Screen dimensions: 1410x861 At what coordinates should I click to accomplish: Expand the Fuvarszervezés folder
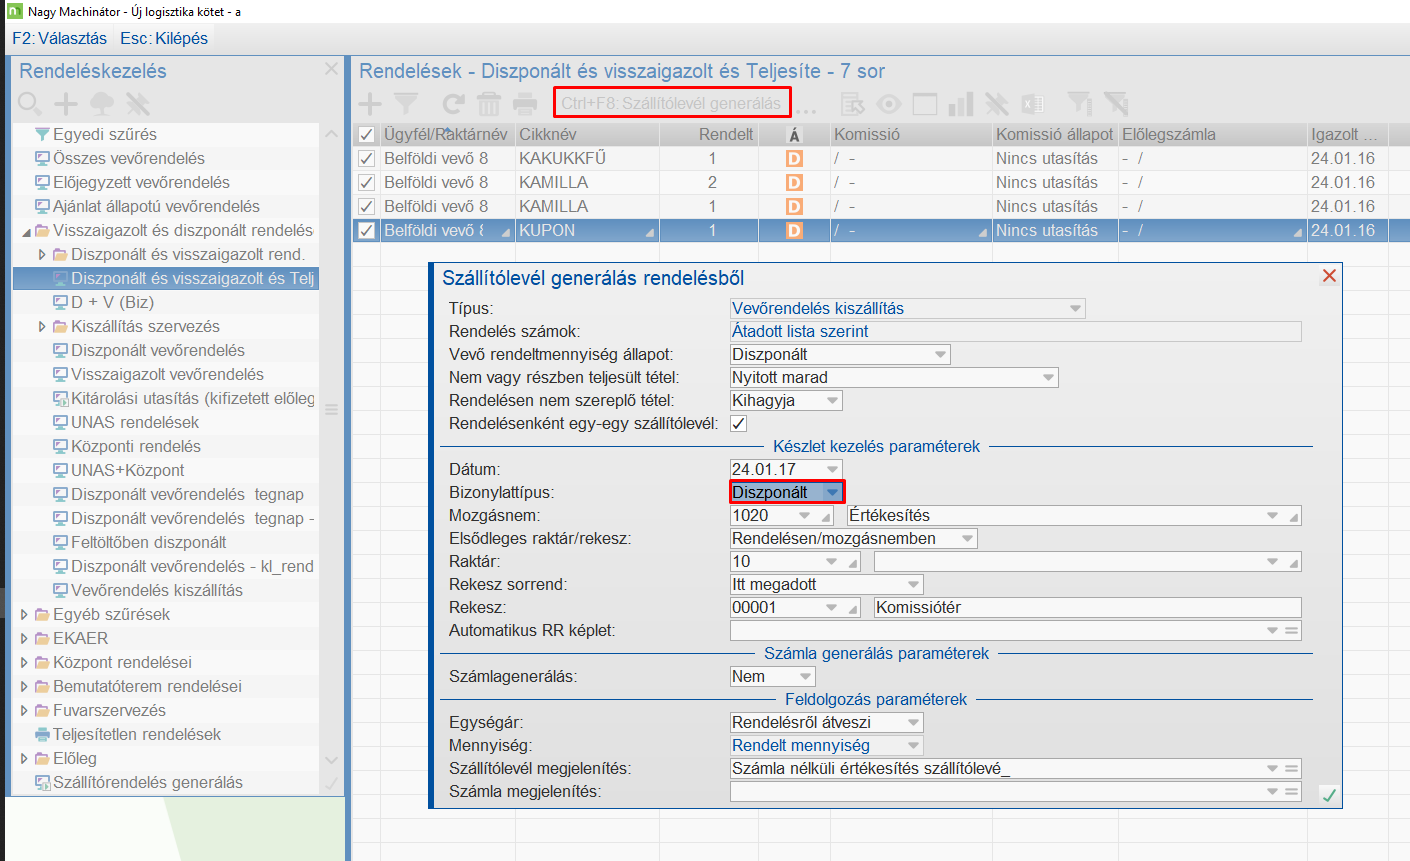pos(25,710)
